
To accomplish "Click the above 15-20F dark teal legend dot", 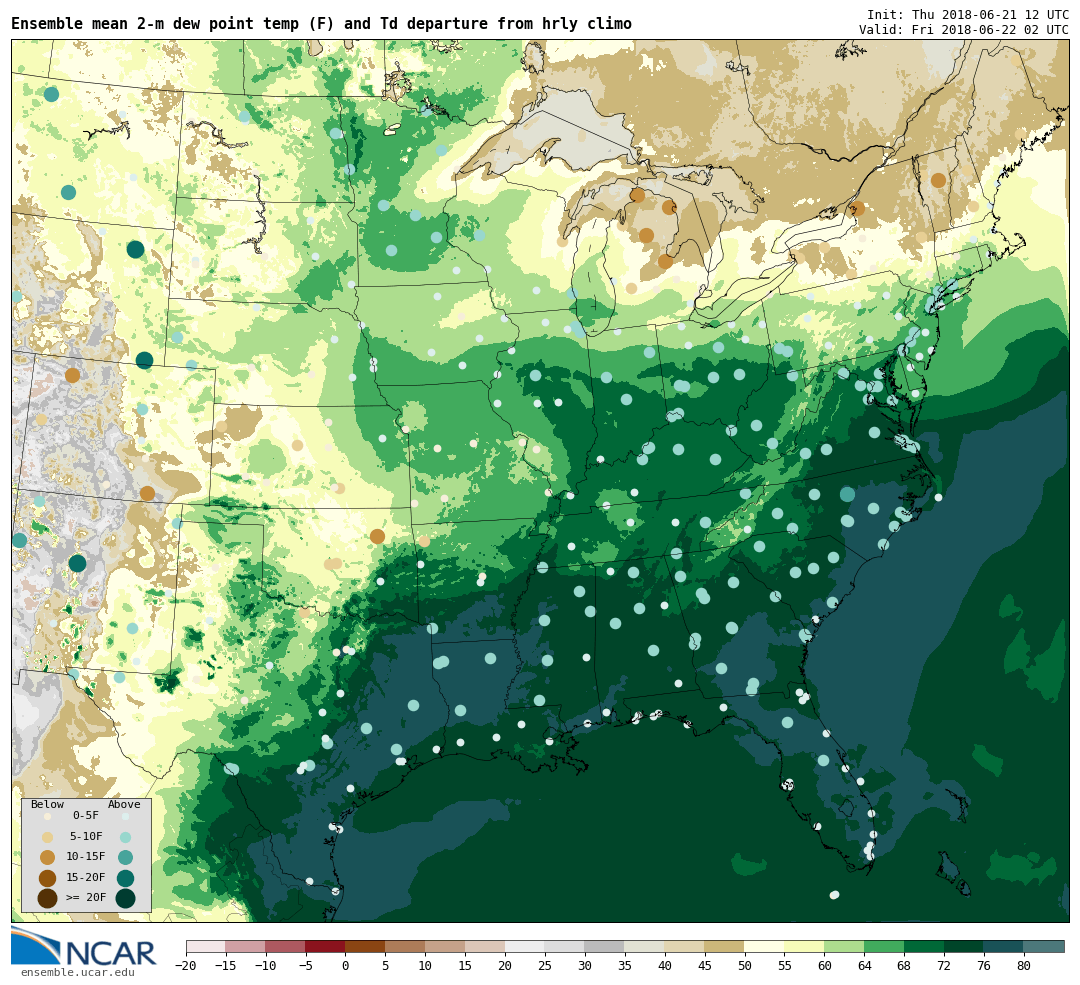I will 125,878.
